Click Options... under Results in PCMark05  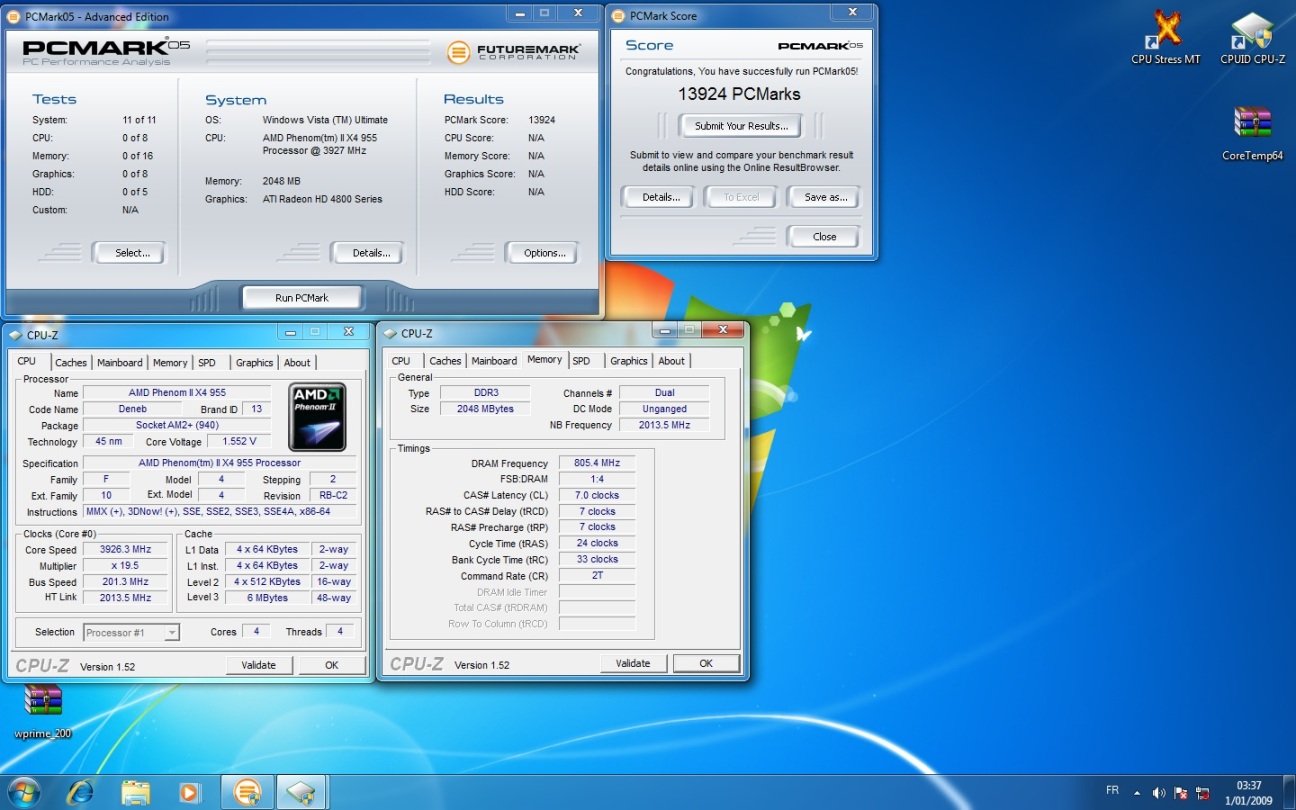542,253
